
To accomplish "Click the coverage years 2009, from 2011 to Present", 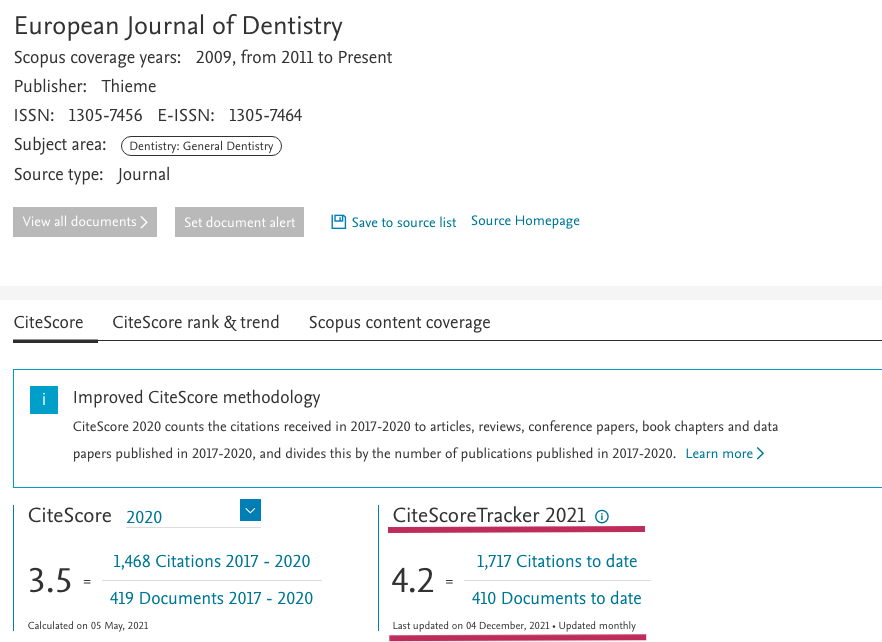I will tap(294, 57).
